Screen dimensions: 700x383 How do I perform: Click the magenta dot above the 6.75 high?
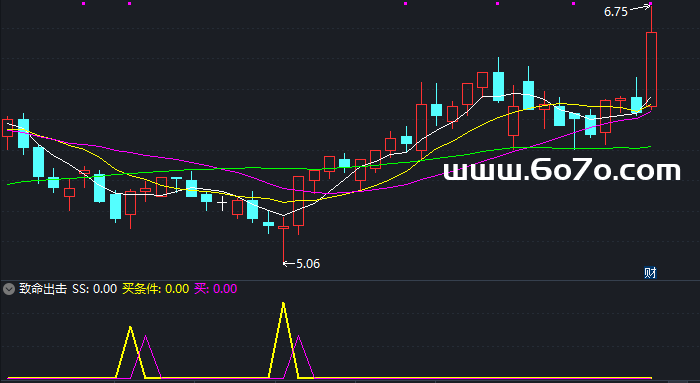pos(651,4)
